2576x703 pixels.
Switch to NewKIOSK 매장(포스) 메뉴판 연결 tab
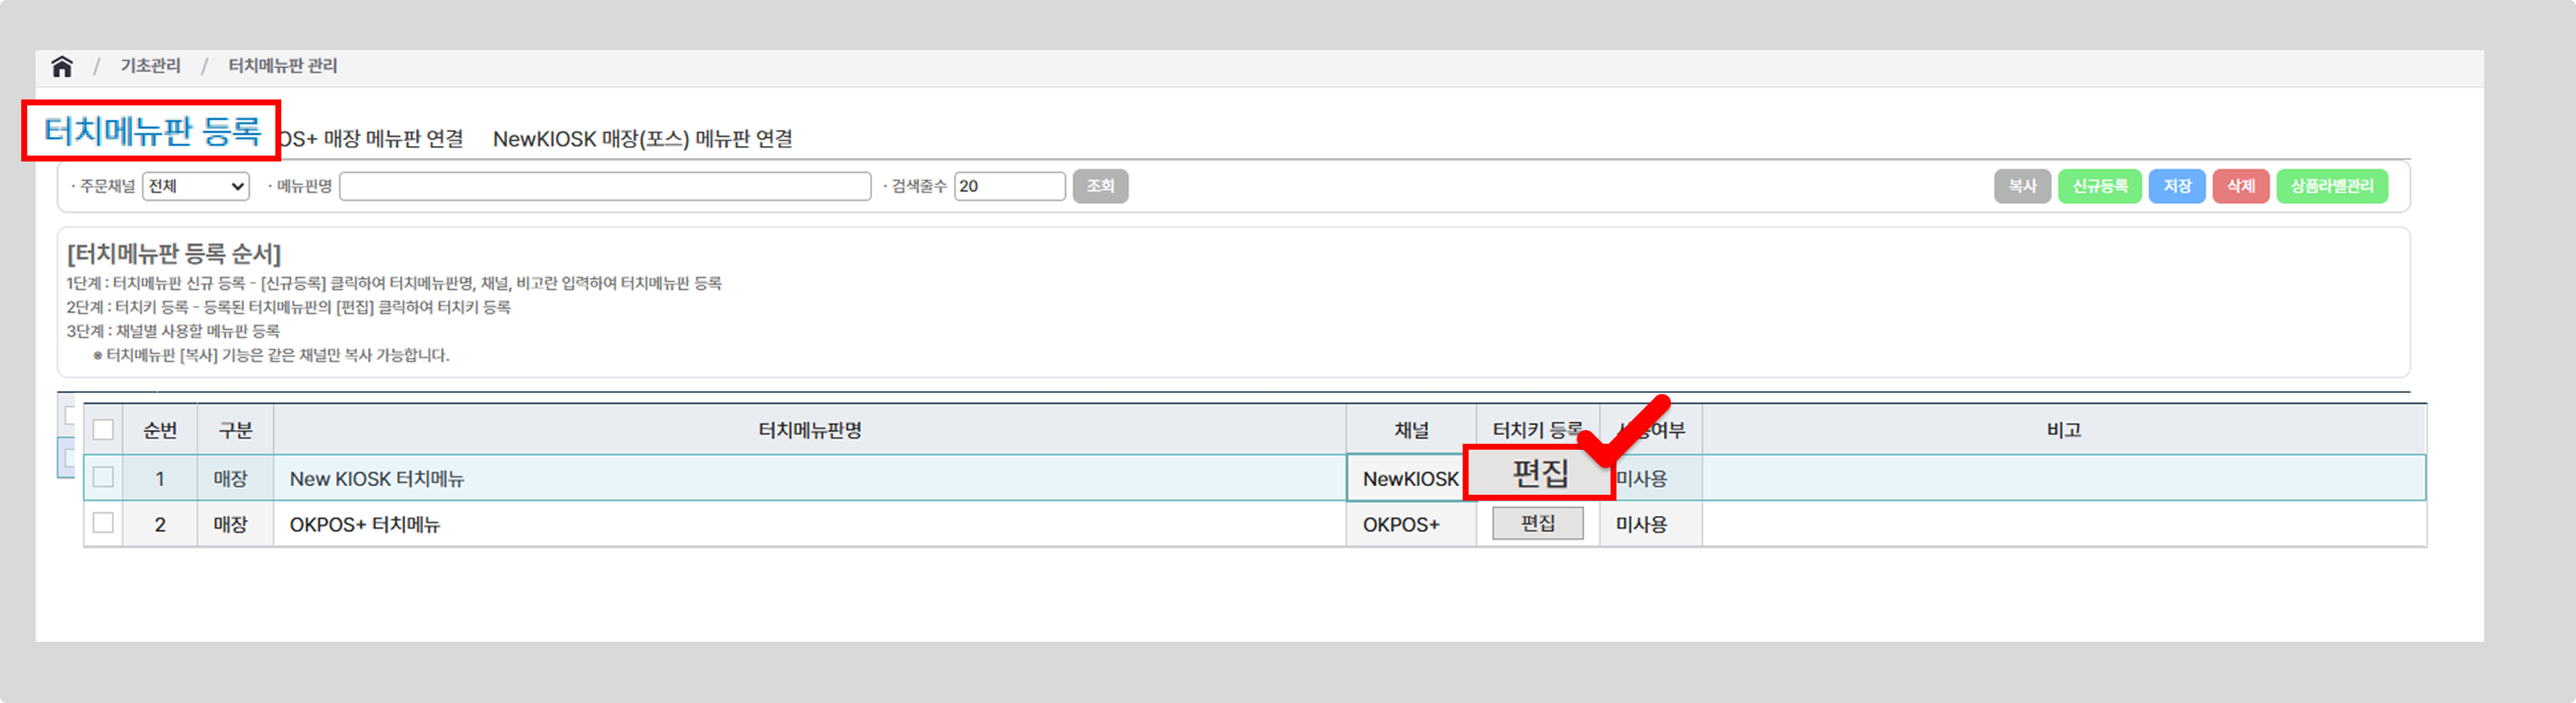pyautogui.click(x=642, y=139)
